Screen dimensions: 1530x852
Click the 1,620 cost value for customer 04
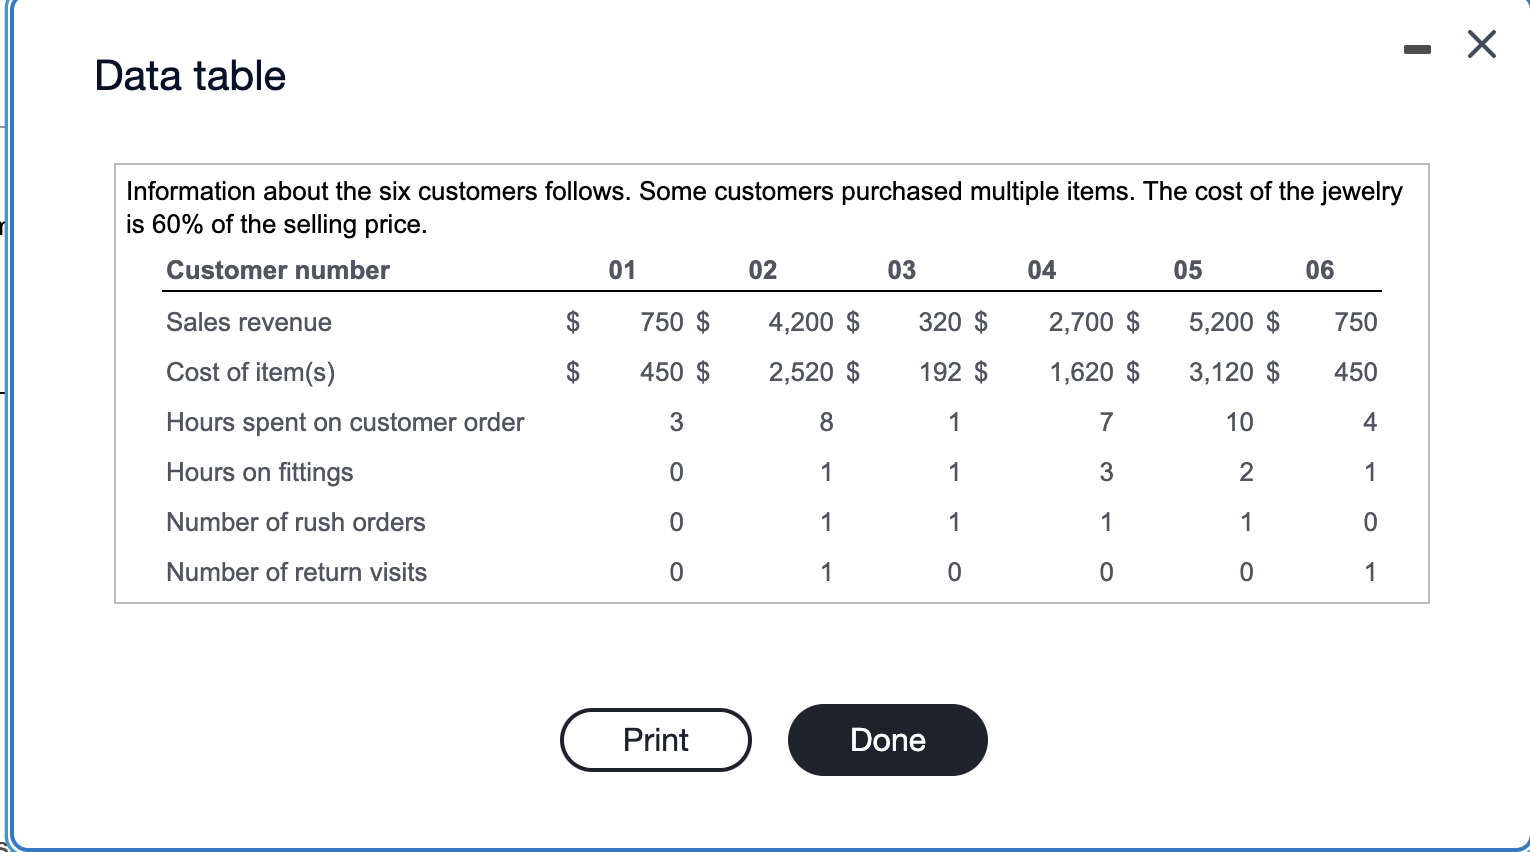pos(1081,372)
